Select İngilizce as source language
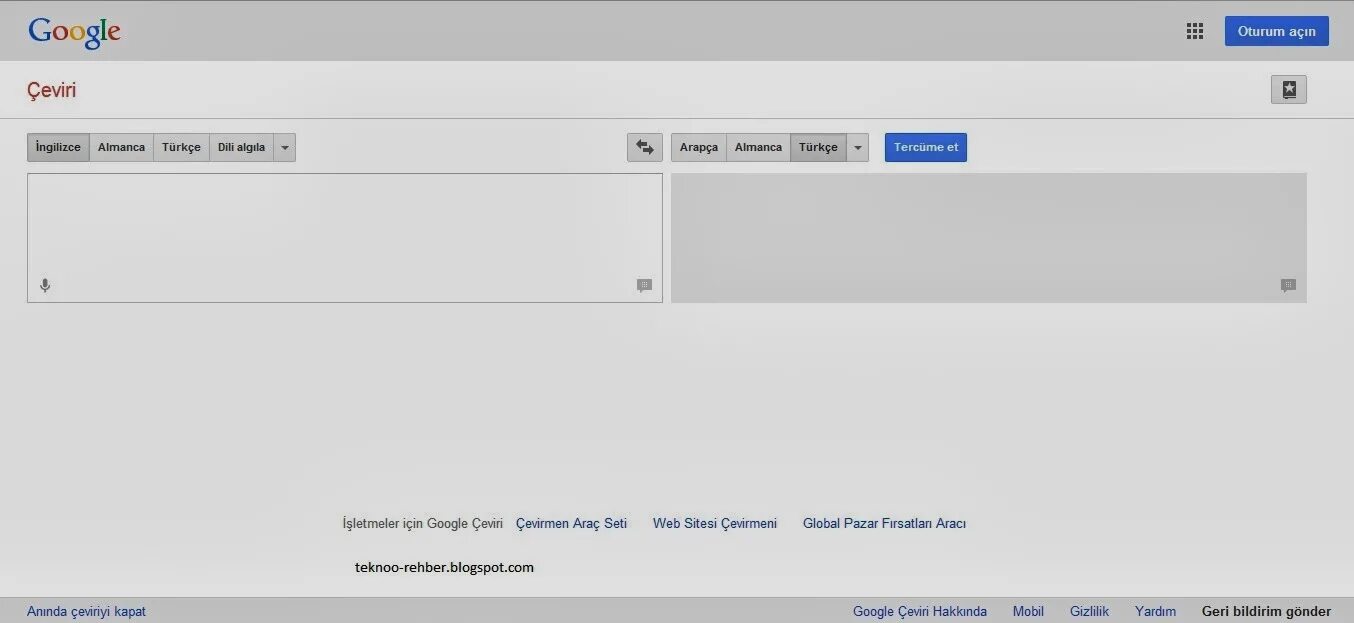Screen dimensions: 1354x623 (x=58, y=147)
